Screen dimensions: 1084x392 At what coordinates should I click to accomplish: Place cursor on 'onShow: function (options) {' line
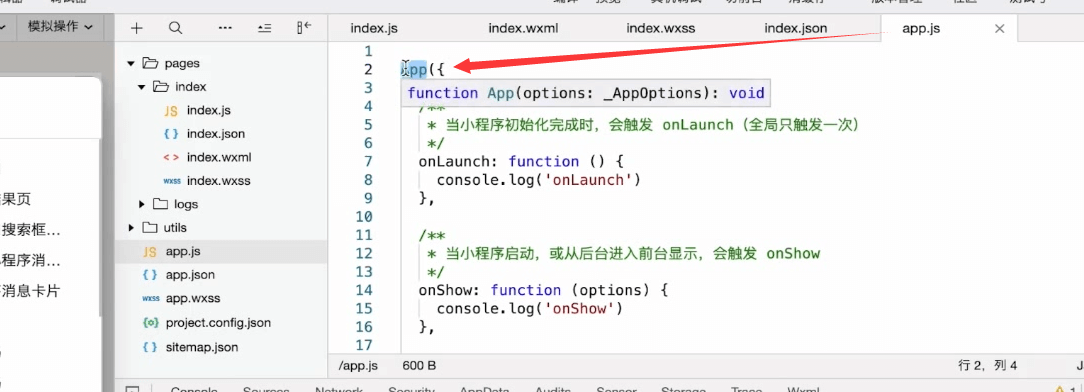tap(543, 290)
